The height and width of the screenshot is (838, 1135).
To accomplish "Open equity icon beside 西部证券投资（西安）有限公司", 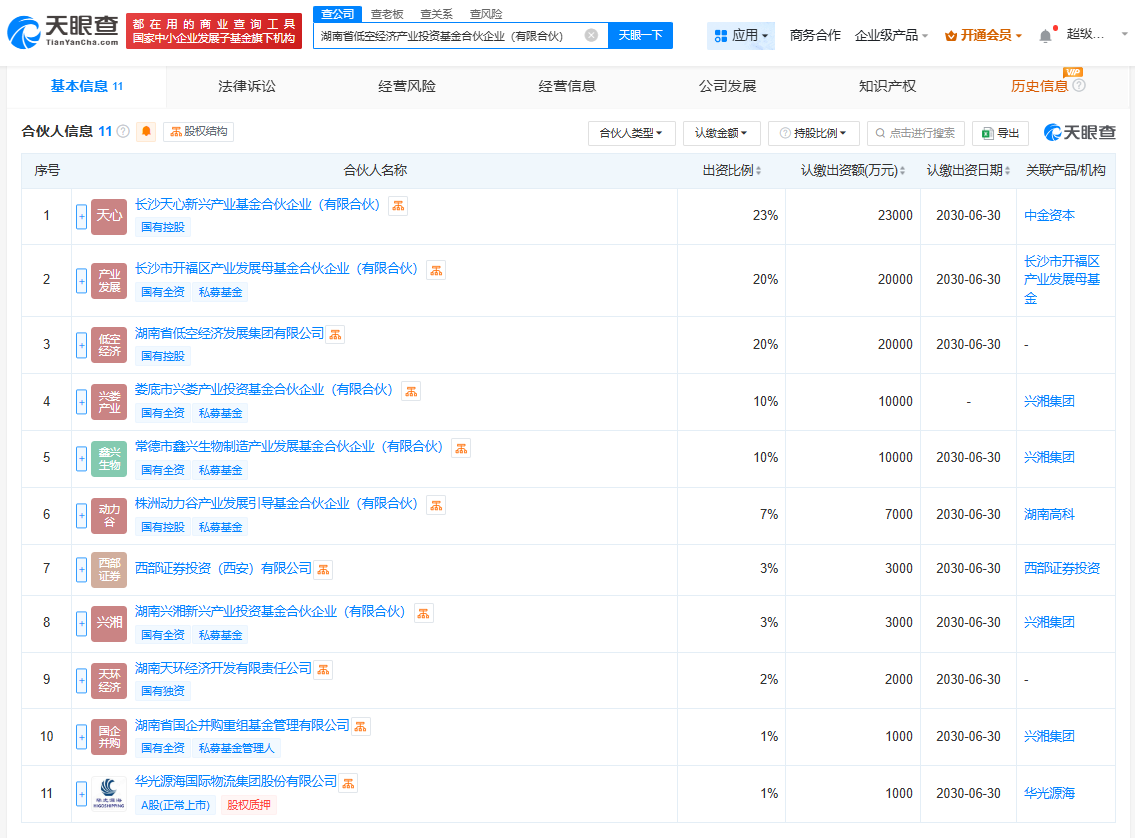I will click(x=323, y=569).
